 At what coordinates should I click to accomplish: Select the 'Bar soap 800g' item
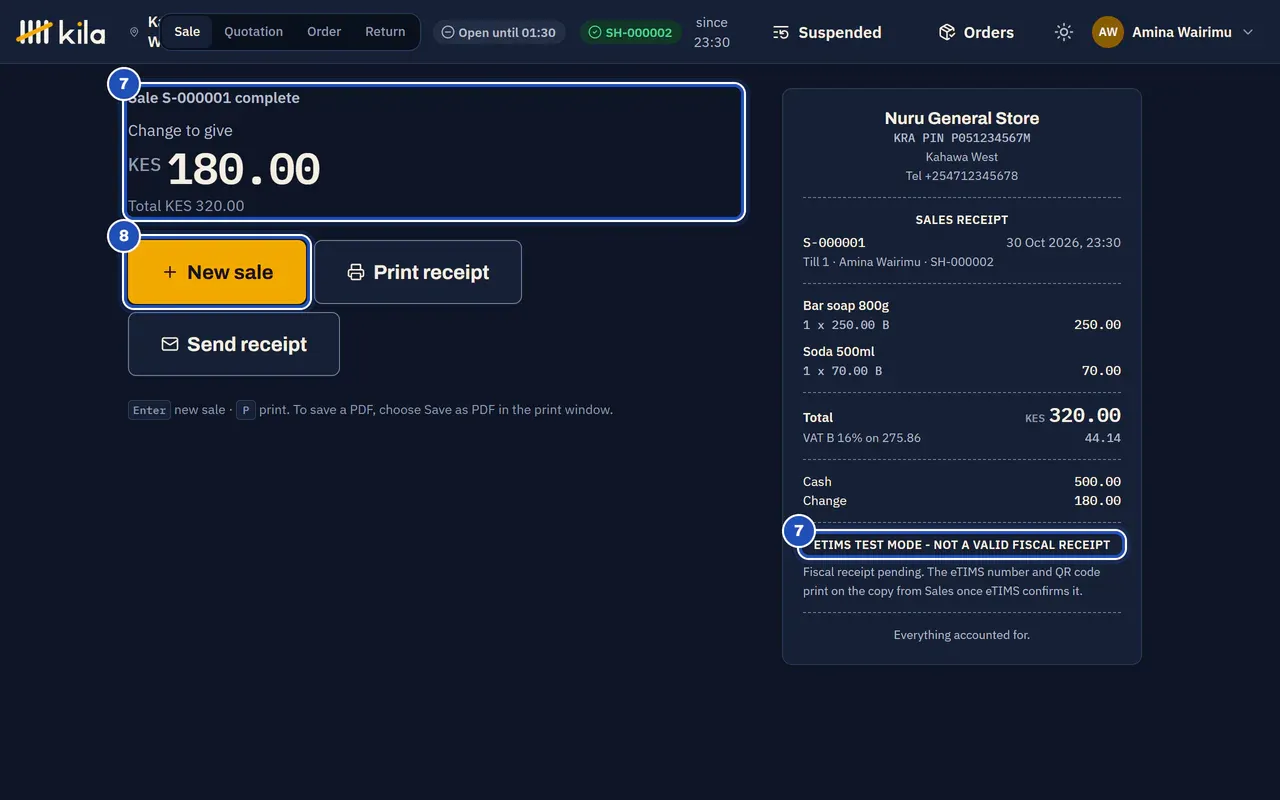point(846,306)
